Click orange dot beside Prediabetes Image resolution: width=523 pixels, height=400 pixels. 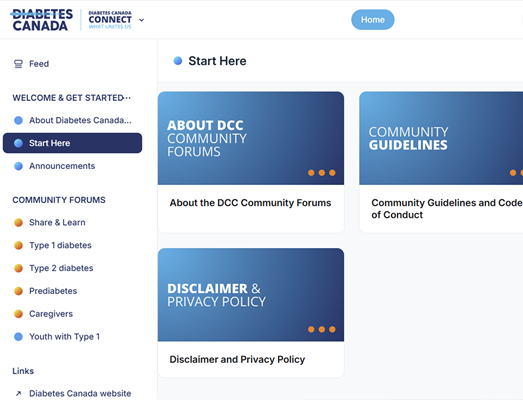tap(18, 291)
